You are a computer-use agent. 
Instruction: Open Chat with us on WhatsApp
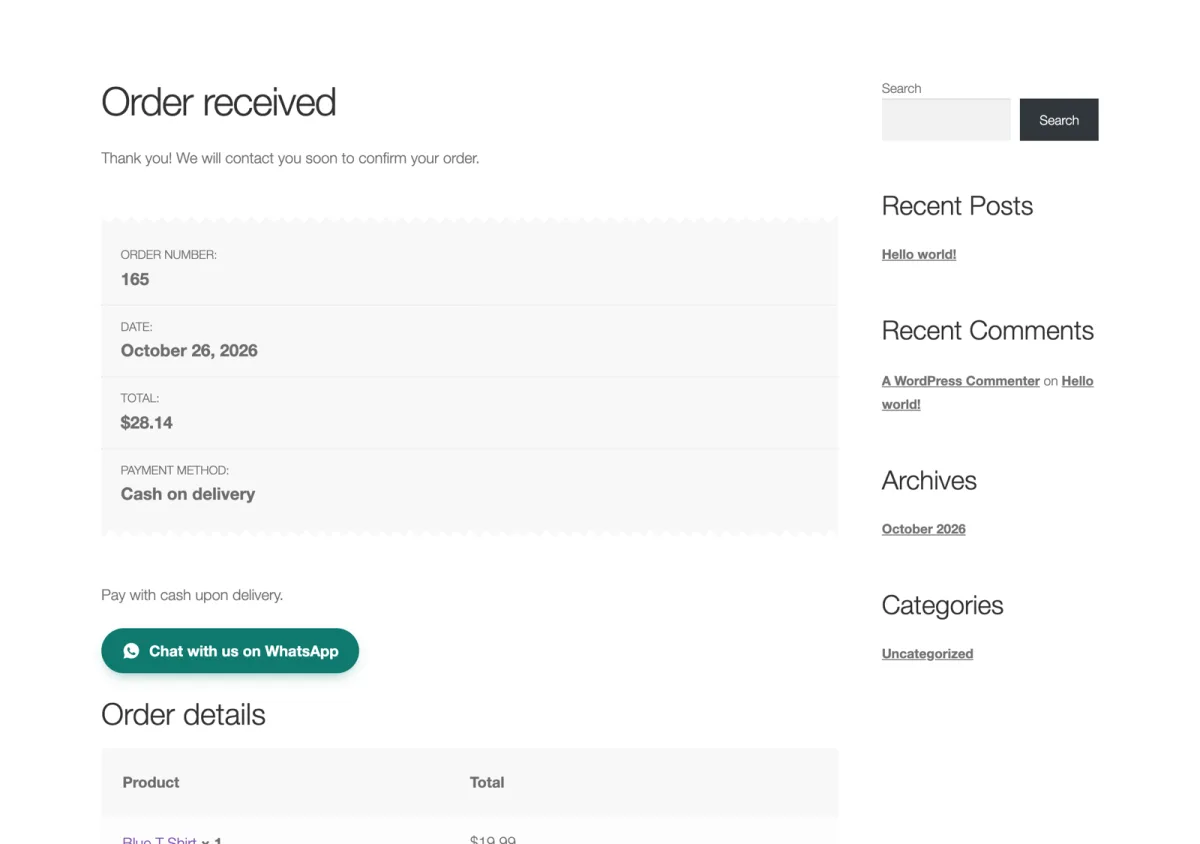[230, 651]
